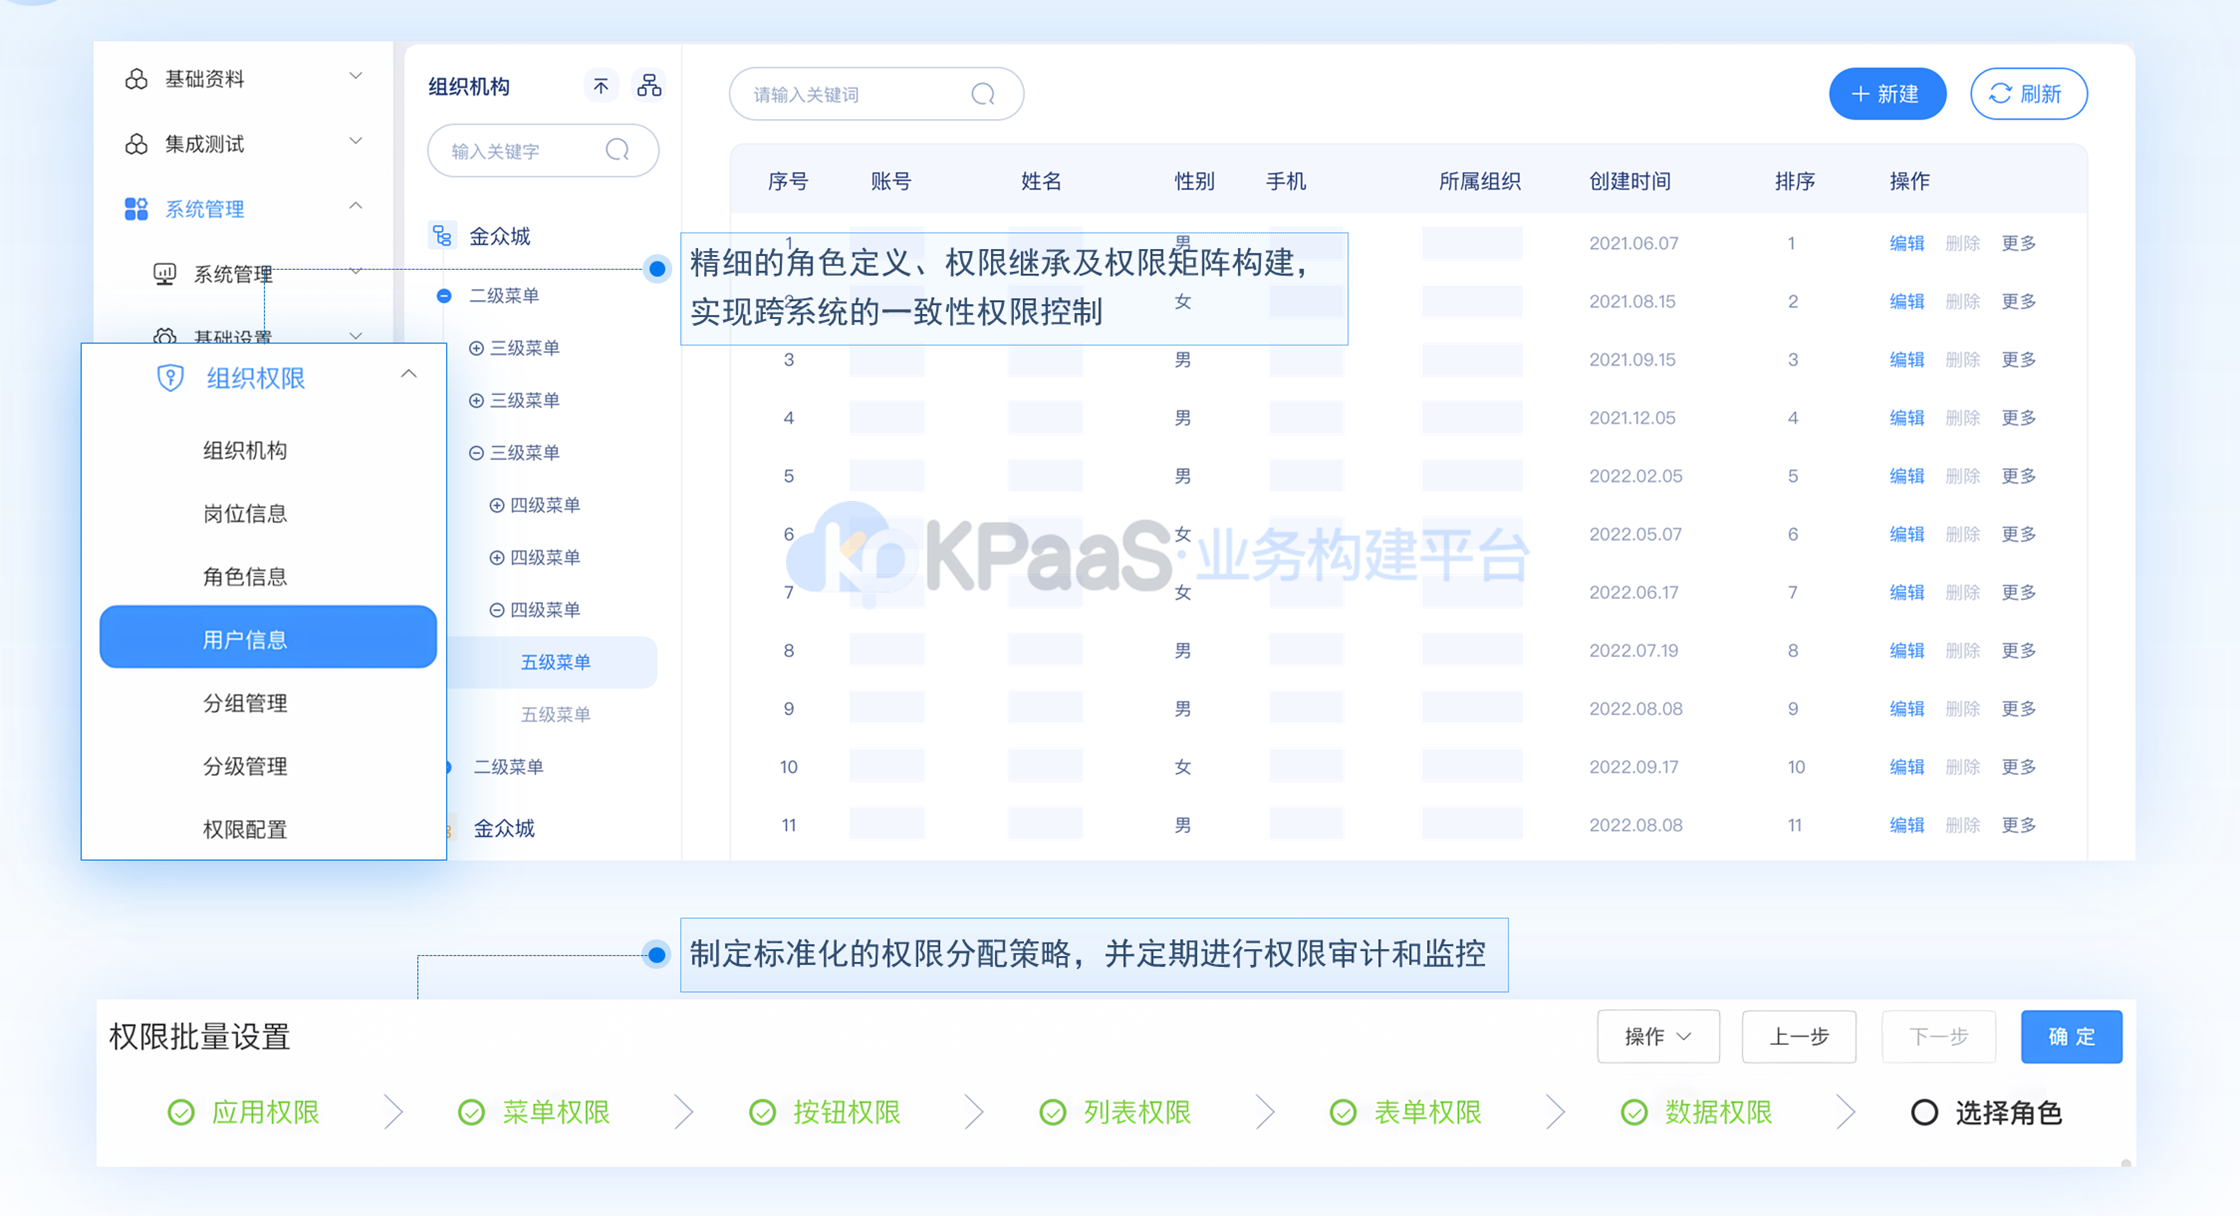Image resolution: width=2240 pixels, height=1216 pixels.
Task: Open the 角色信息 menu item
Action: tap(245, 576)
